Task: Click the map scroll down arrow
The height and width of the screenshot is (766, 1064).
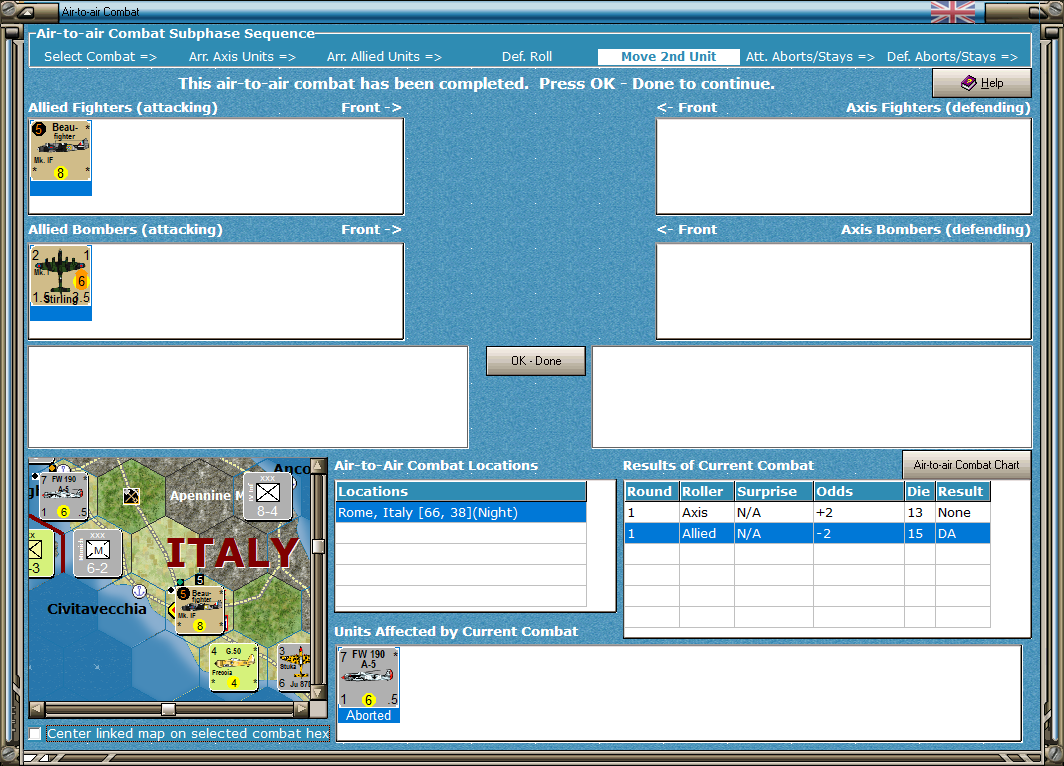Action: 318,693
